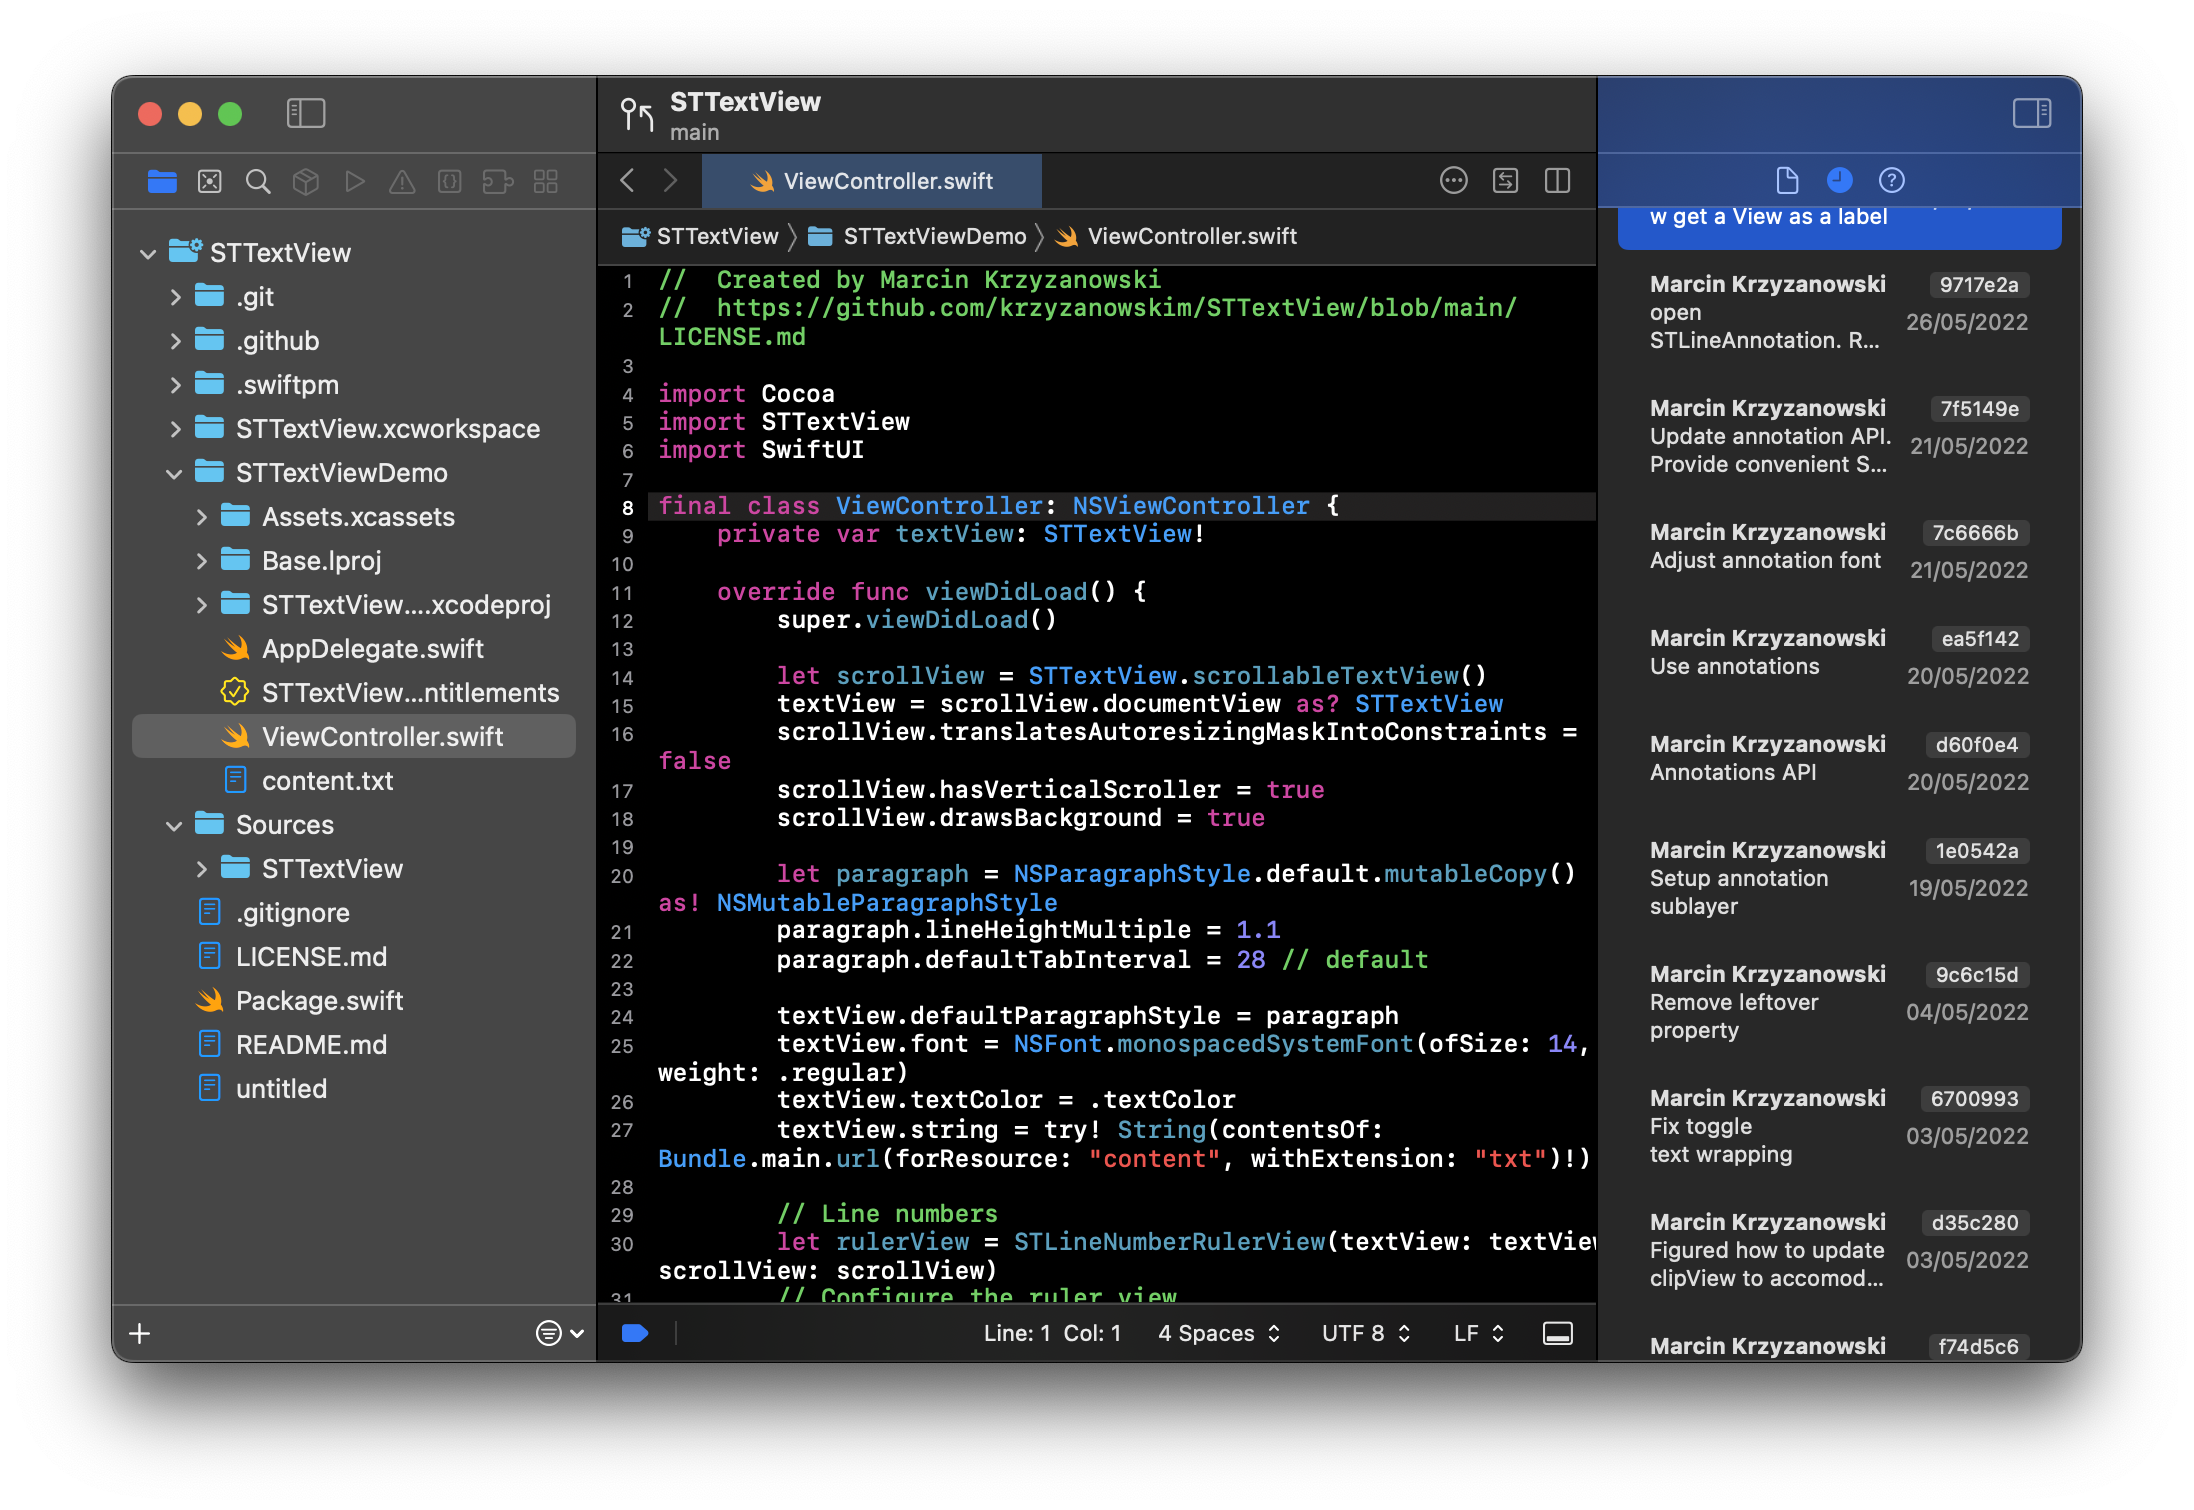Open the grid navigator icon

(x=546, y=181)
